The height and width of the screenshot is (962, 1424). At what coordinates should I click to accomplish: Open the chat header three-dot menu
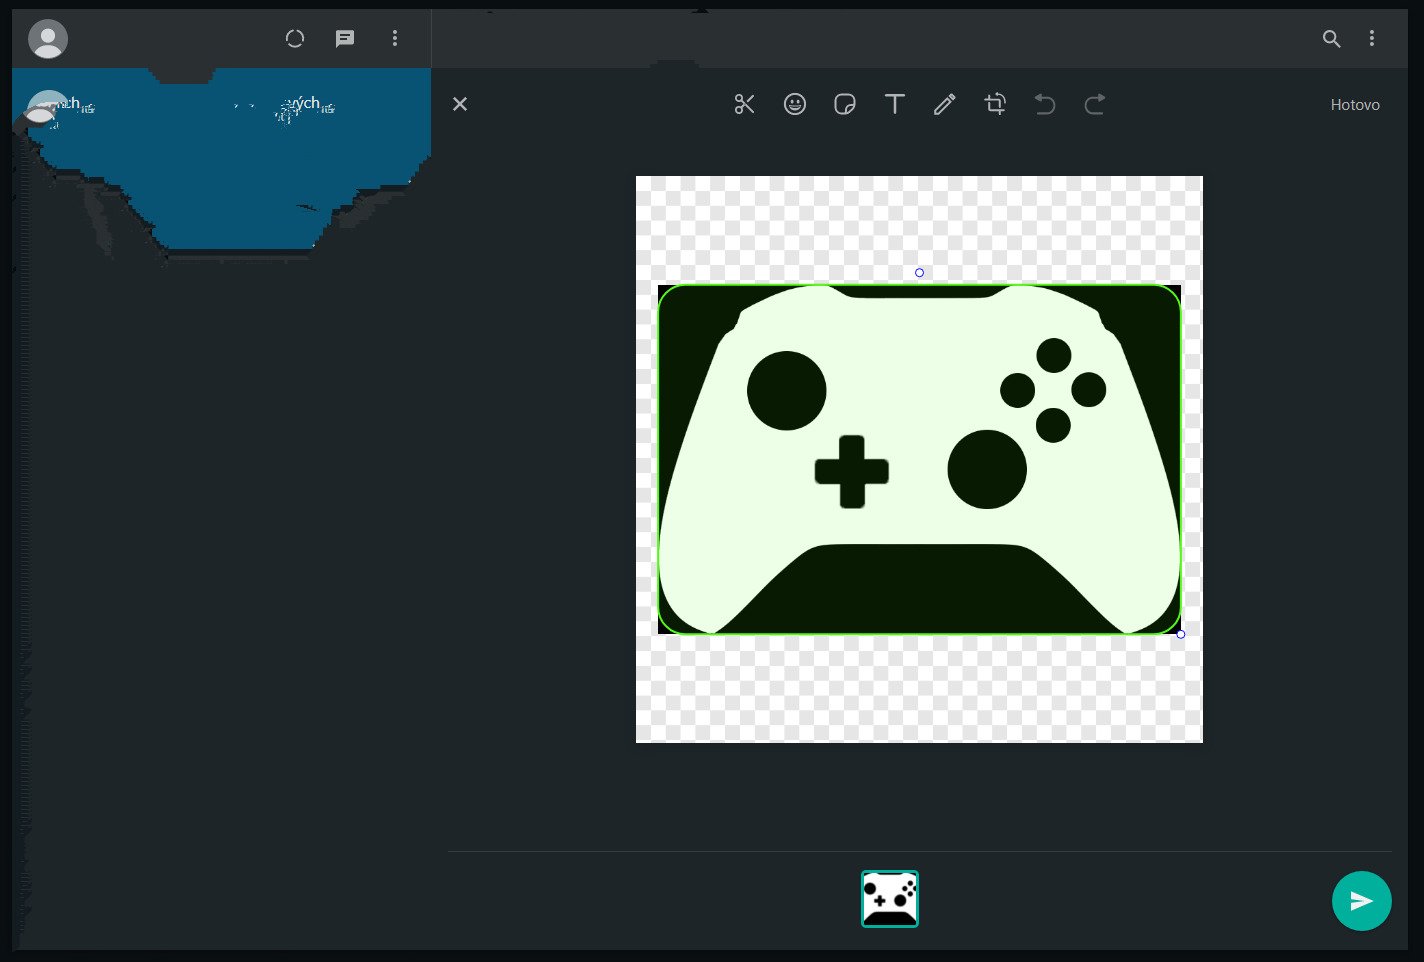pos(1372,39)
